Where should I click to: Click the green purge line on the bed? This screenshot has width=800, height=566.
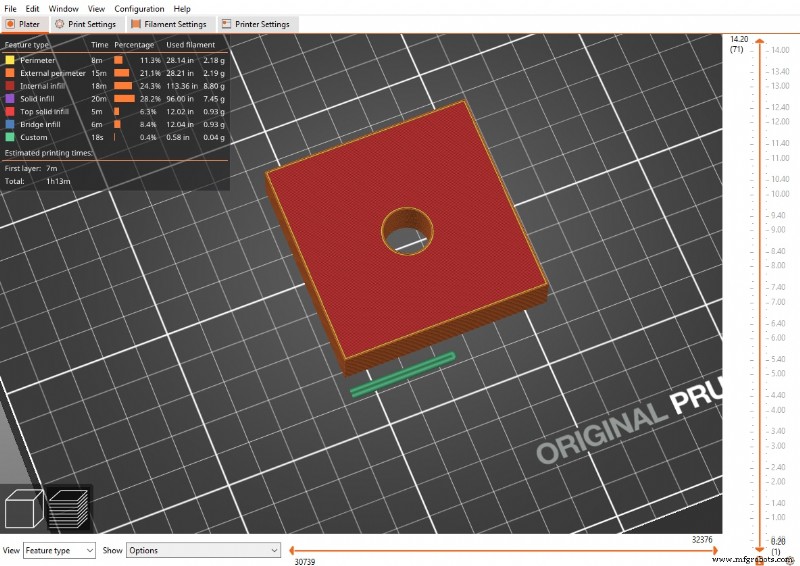403,374
